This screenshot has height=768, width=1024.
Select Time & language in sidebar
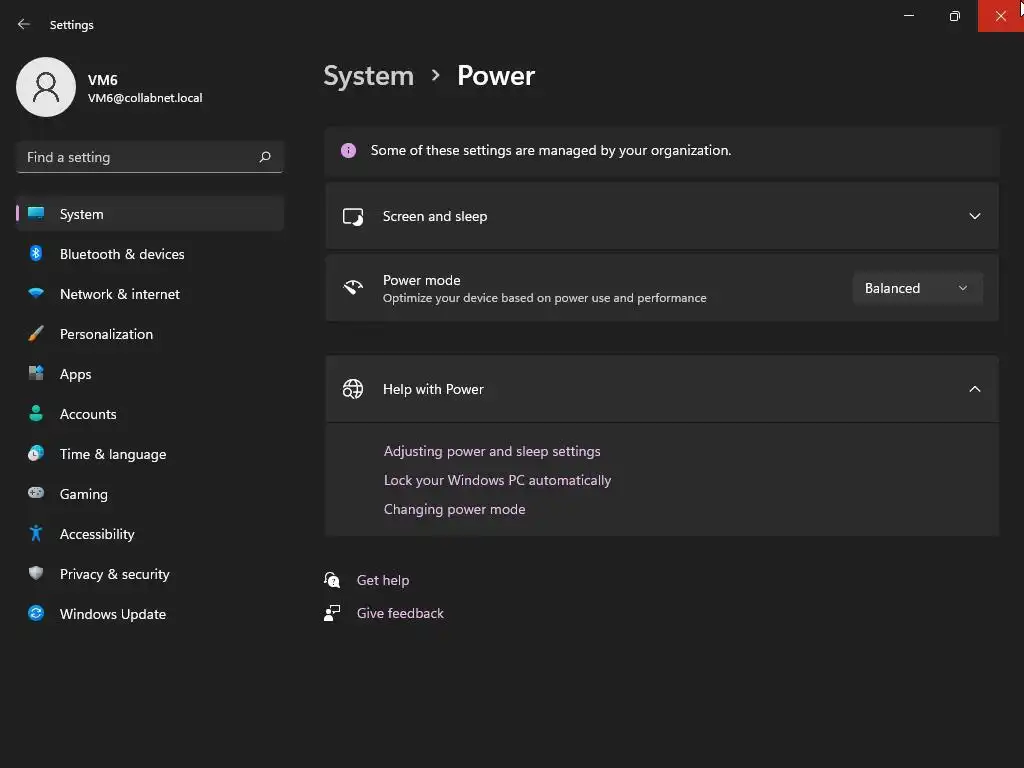pos(113,454)
